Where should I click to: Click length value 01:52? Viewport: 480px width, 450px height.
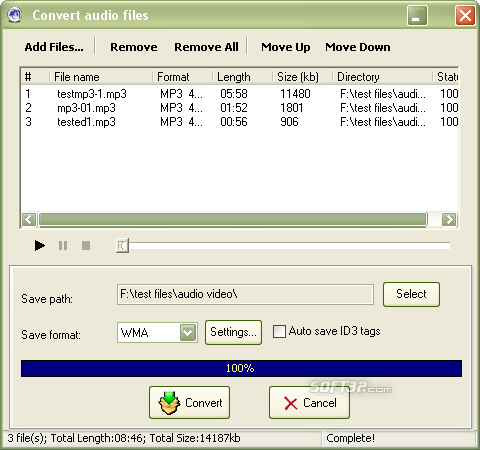234,108
